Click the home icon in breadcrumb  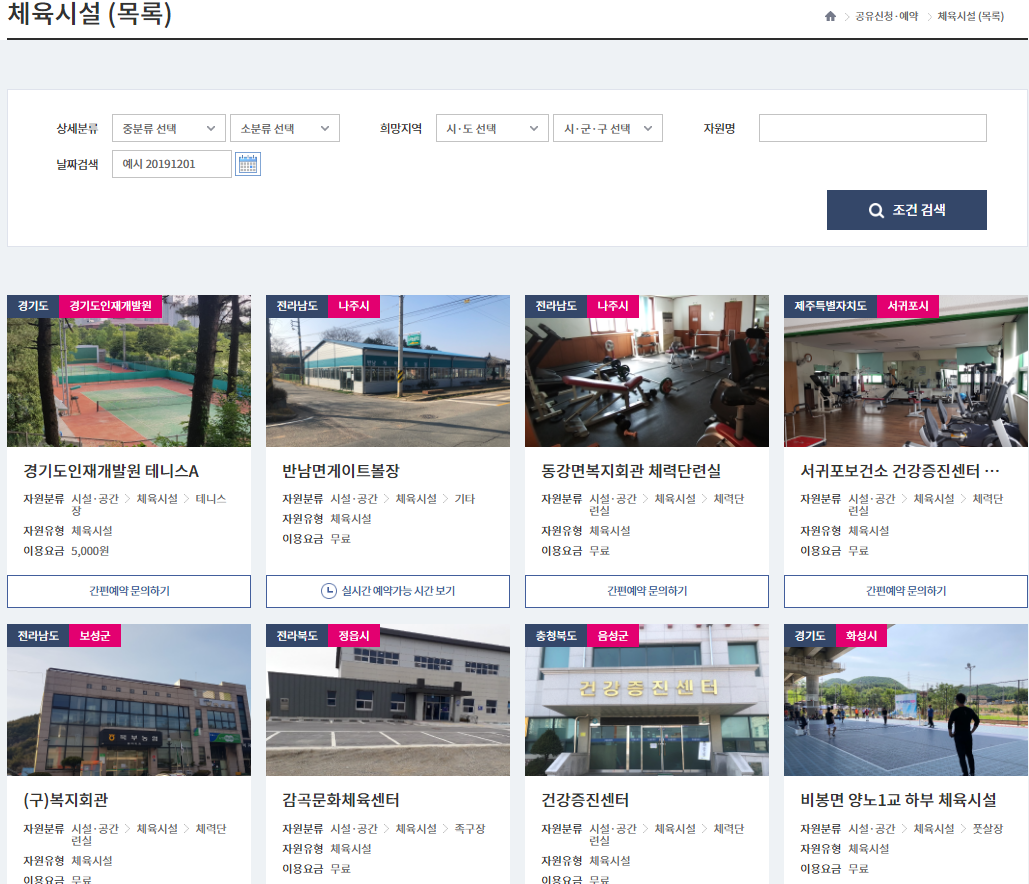830,16
